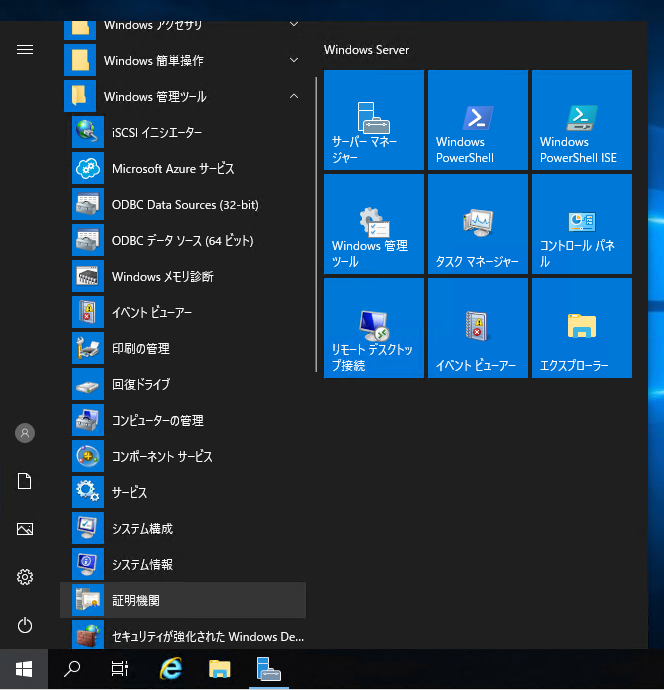Expand the Windows 簡単操作 folder chevron
Screen dimensions: 664x690
(294, 60)
